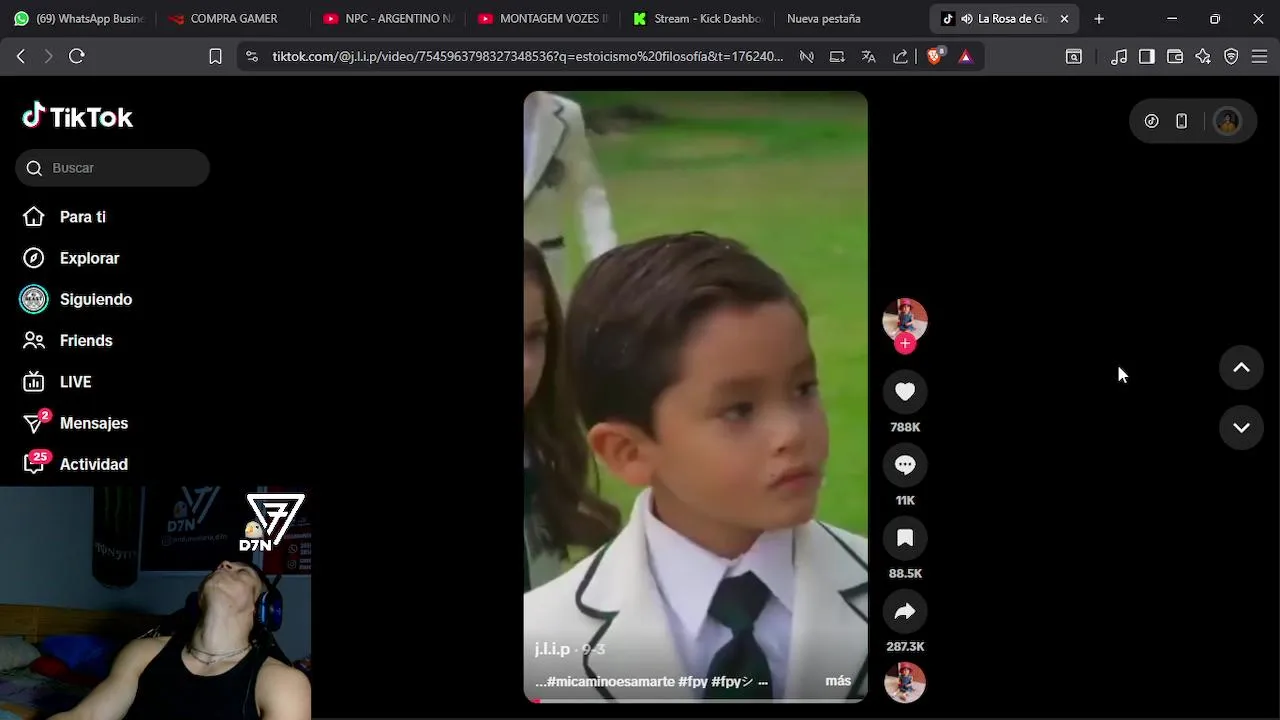This screenshot has height=720, width=1280.
Task: Open Brave playlist music icon
Action: [x=1119, y=57]
